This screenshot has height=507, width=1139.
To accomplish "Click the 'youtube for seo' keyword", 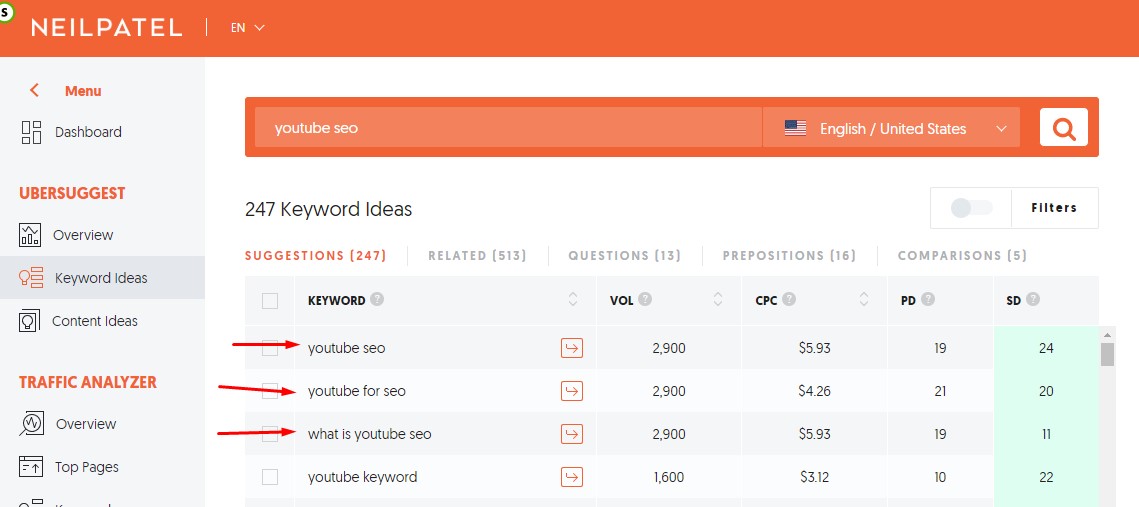I will tap(357, 392).
